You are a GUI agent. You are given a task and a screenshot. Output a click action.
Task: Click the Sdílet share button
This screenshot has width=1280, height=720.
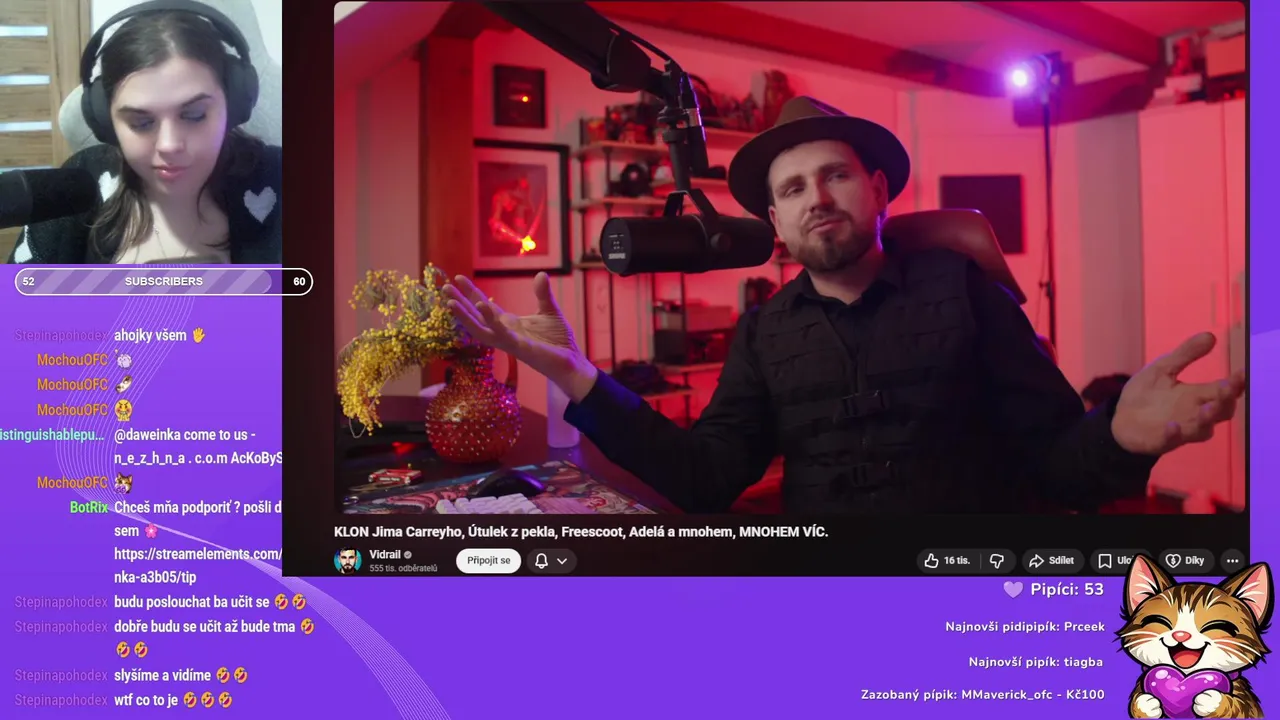pos(1051,561)
